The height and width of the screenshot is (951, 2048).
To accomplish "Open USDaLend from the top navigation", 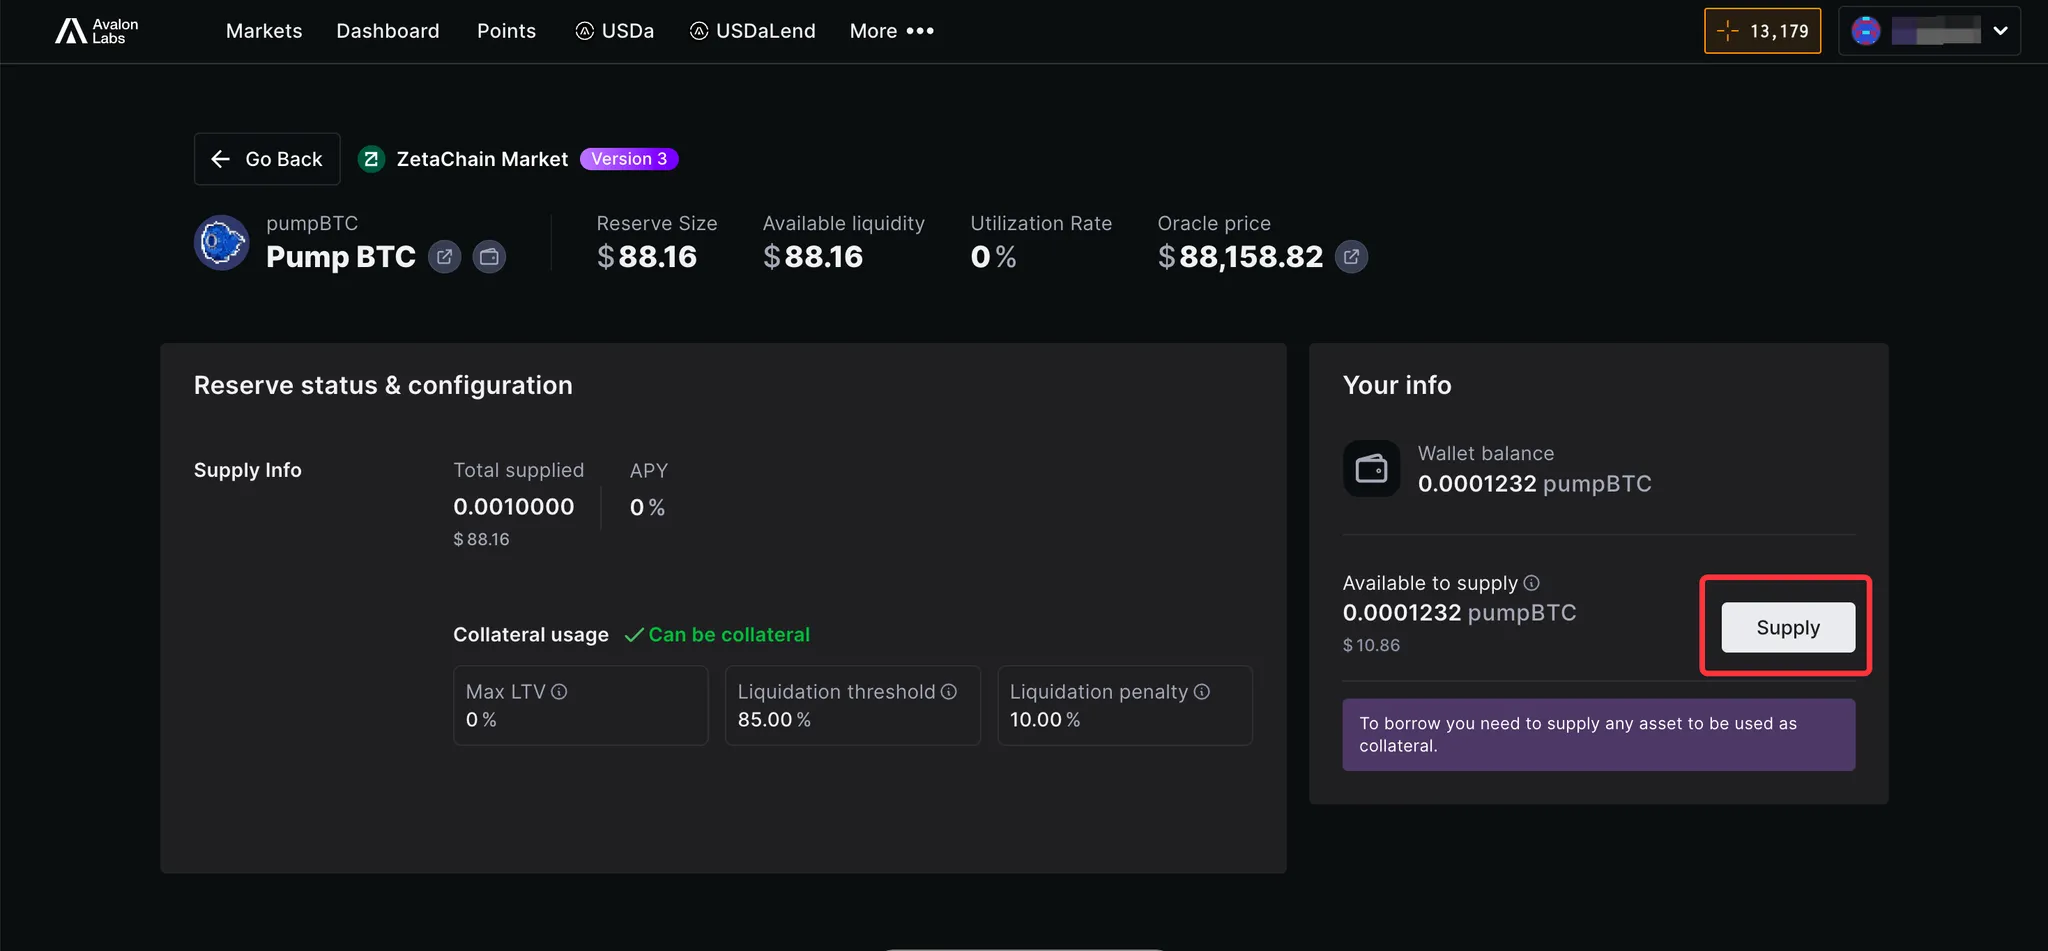I will click(x=753, y=31).
